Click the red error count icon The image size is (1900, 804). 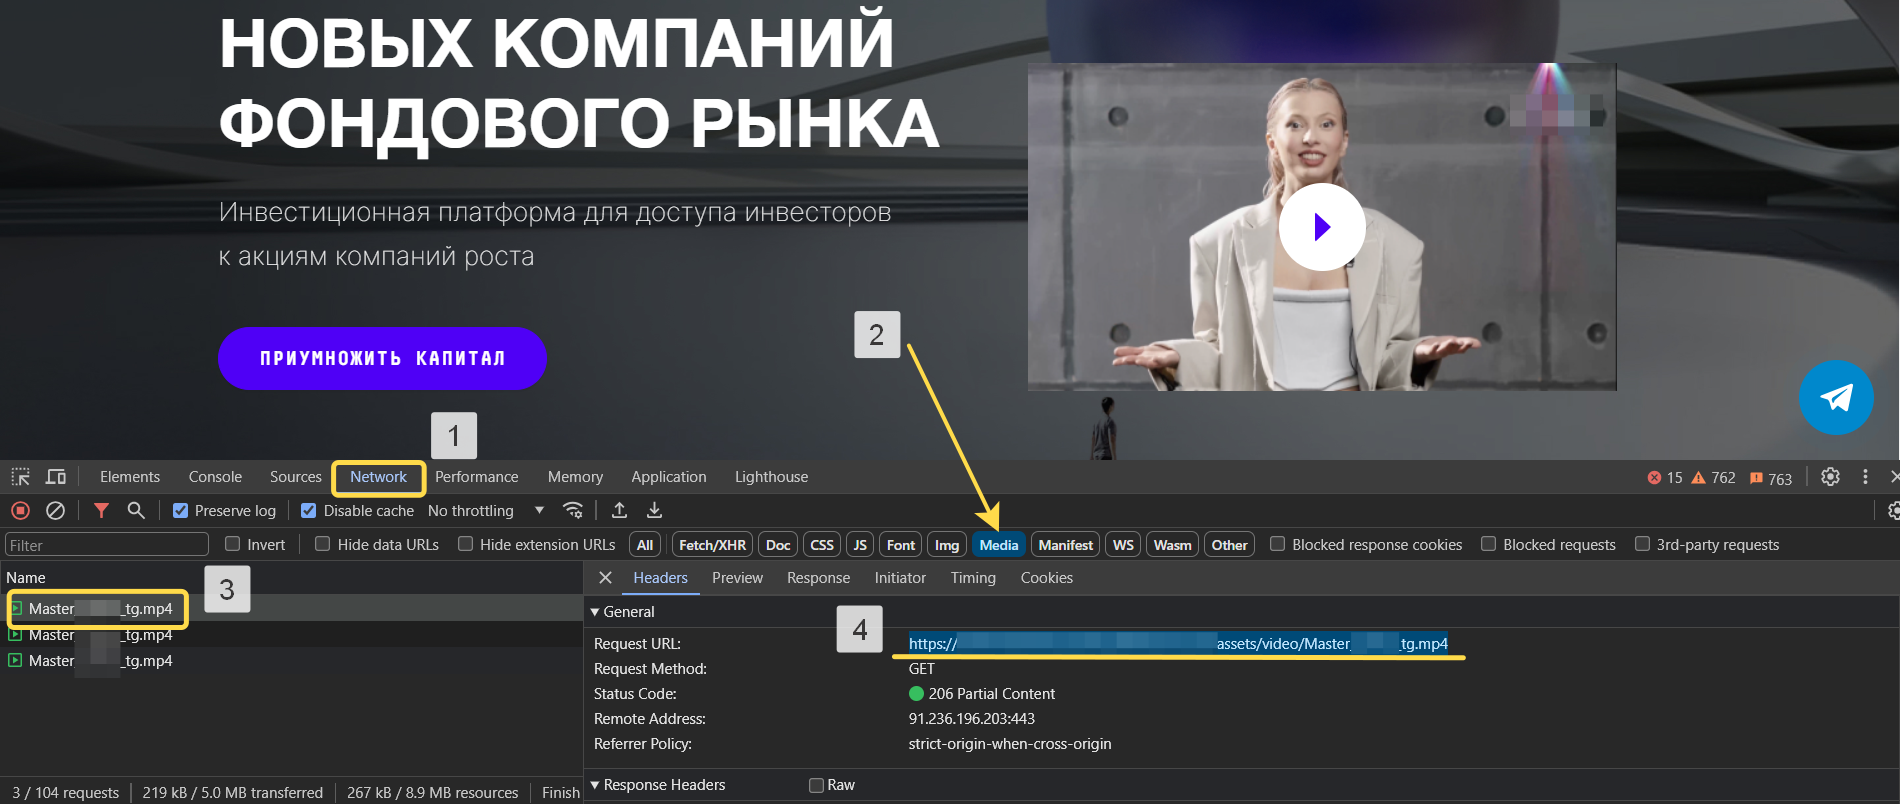coord(1654,478)
